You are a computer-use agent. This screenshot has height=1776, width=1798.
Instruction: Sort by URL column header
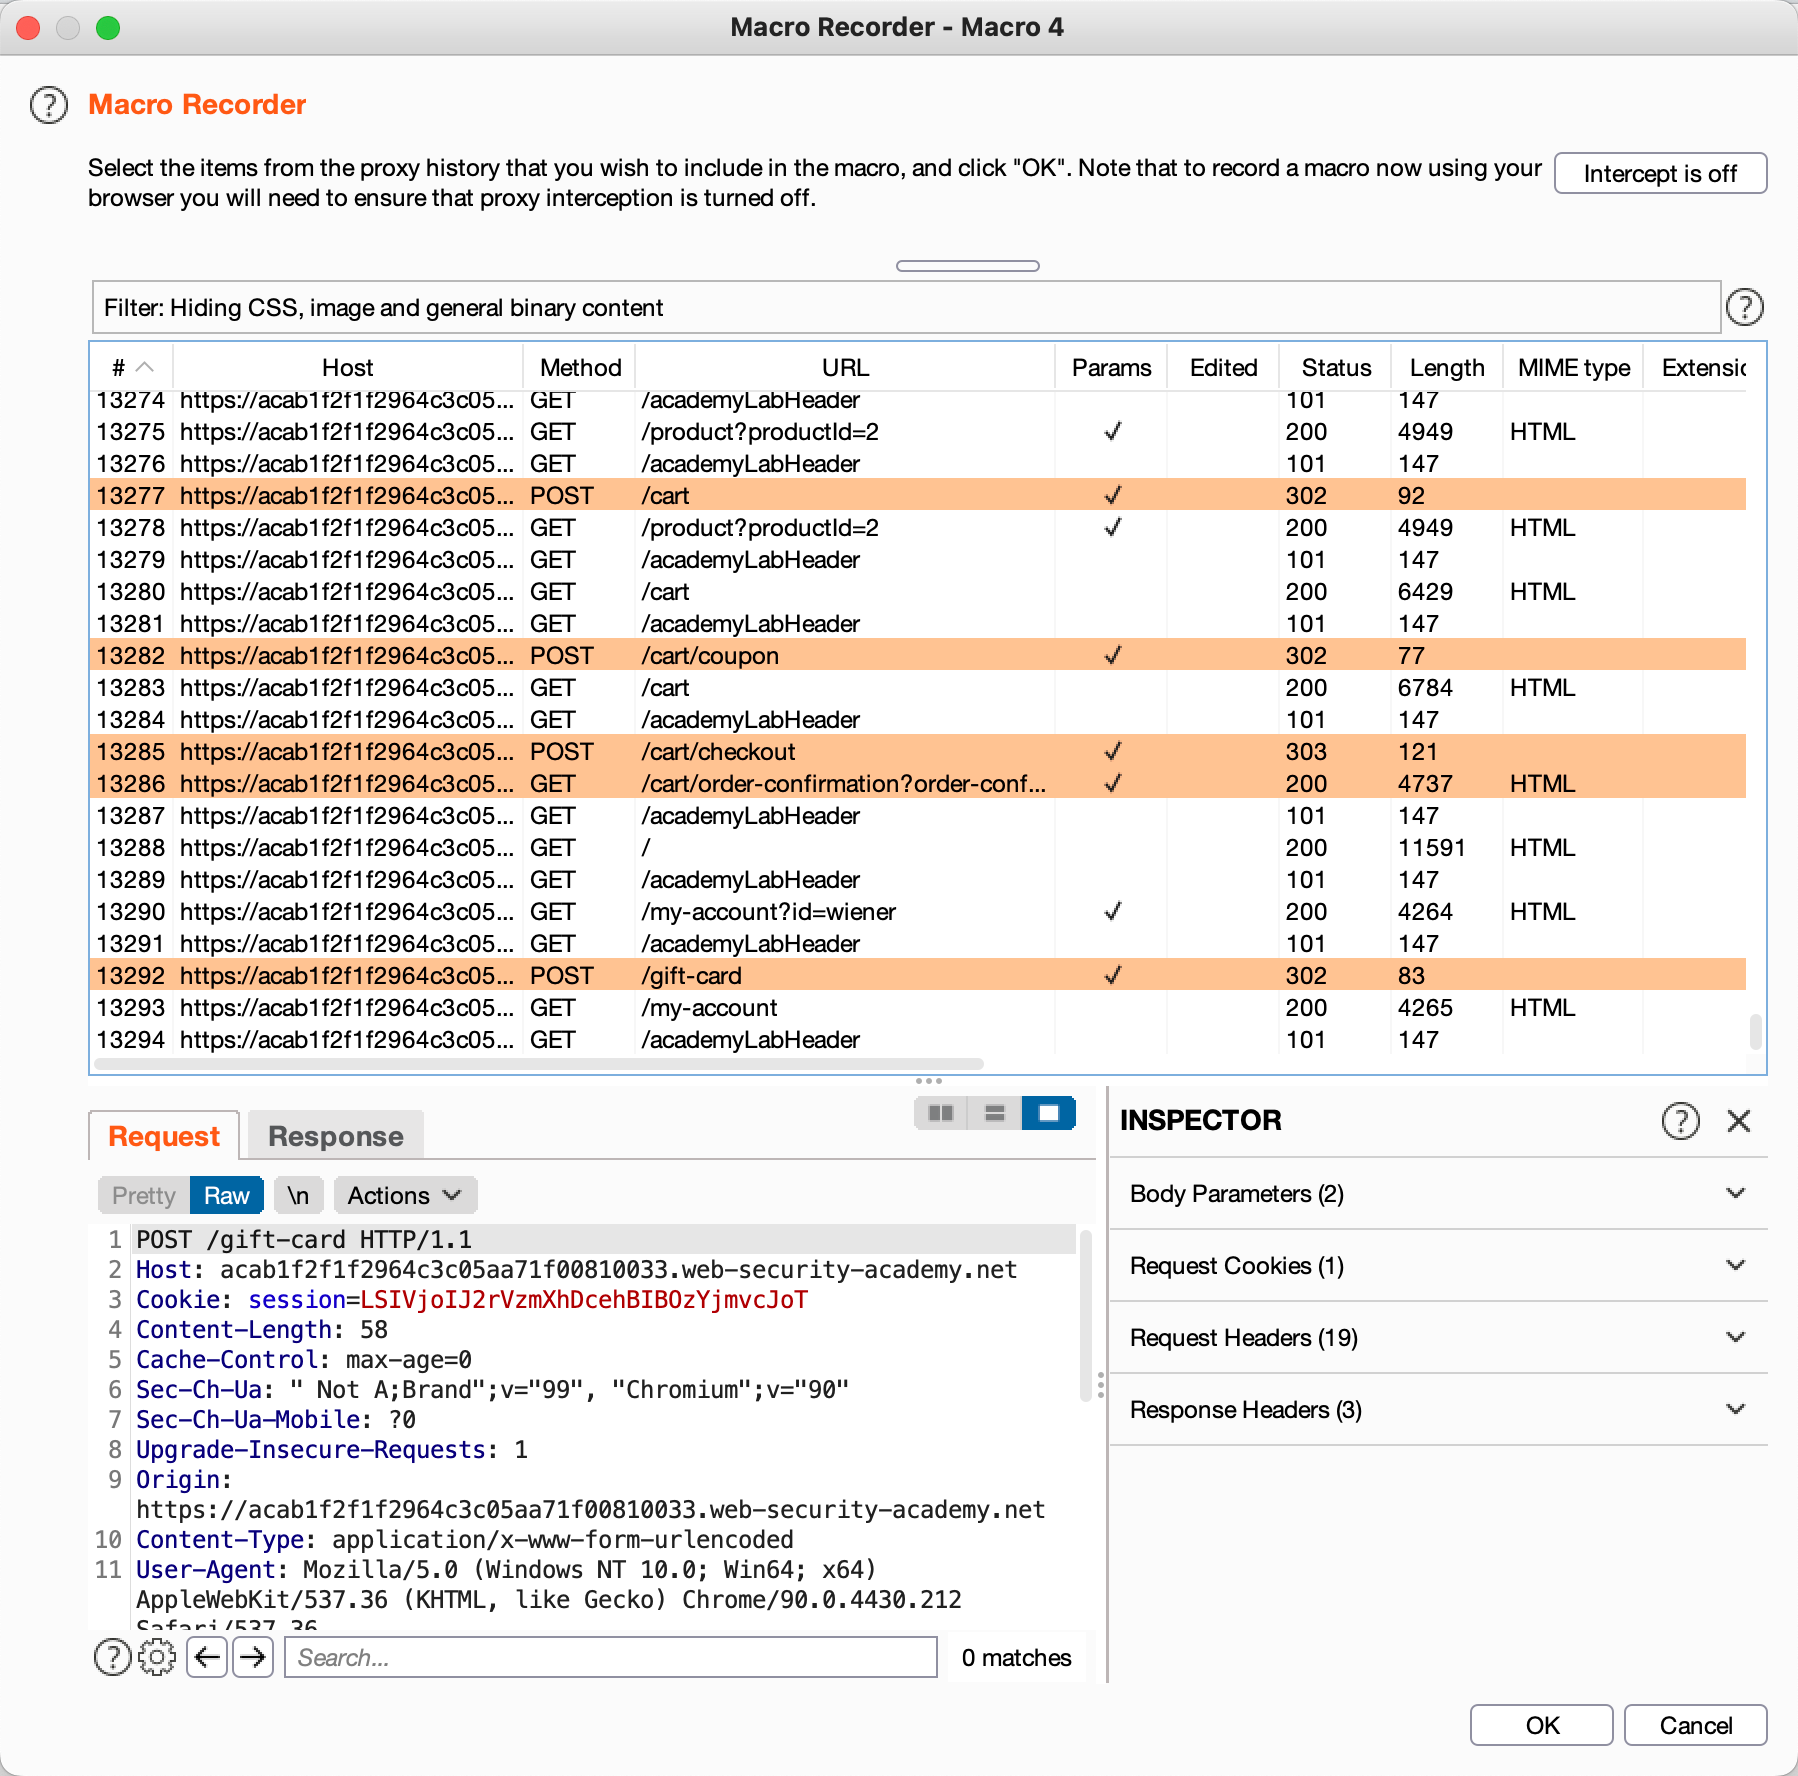[845, 367]
